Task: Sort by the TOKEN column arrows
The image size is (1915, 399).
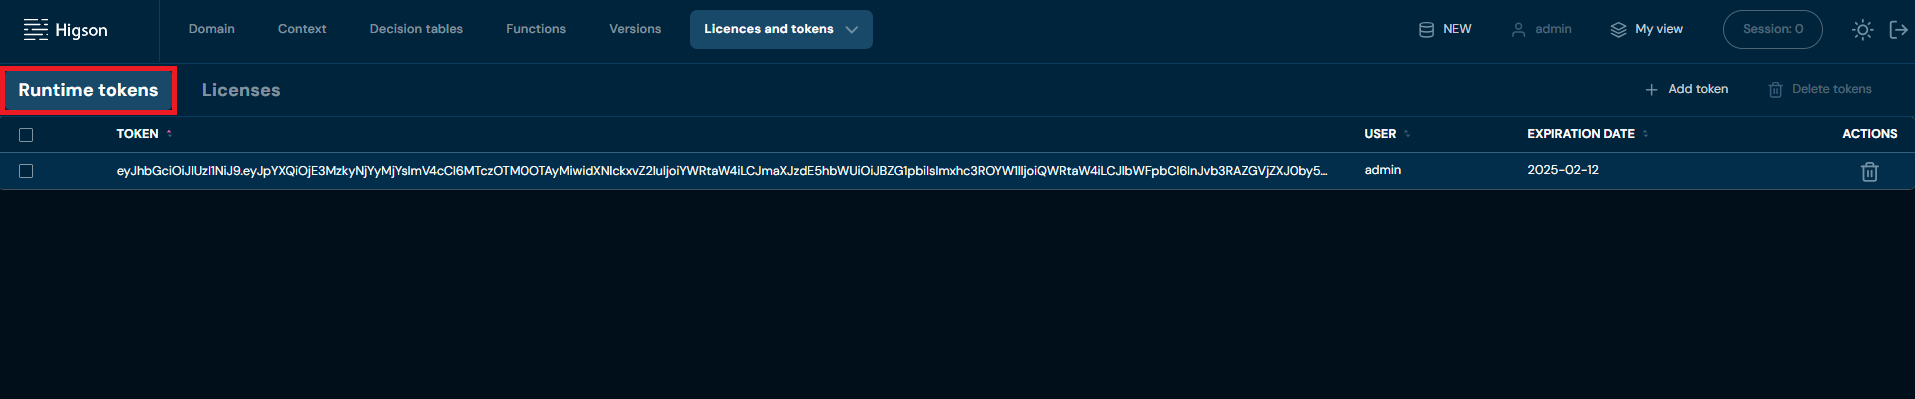Action: [169, 134]
